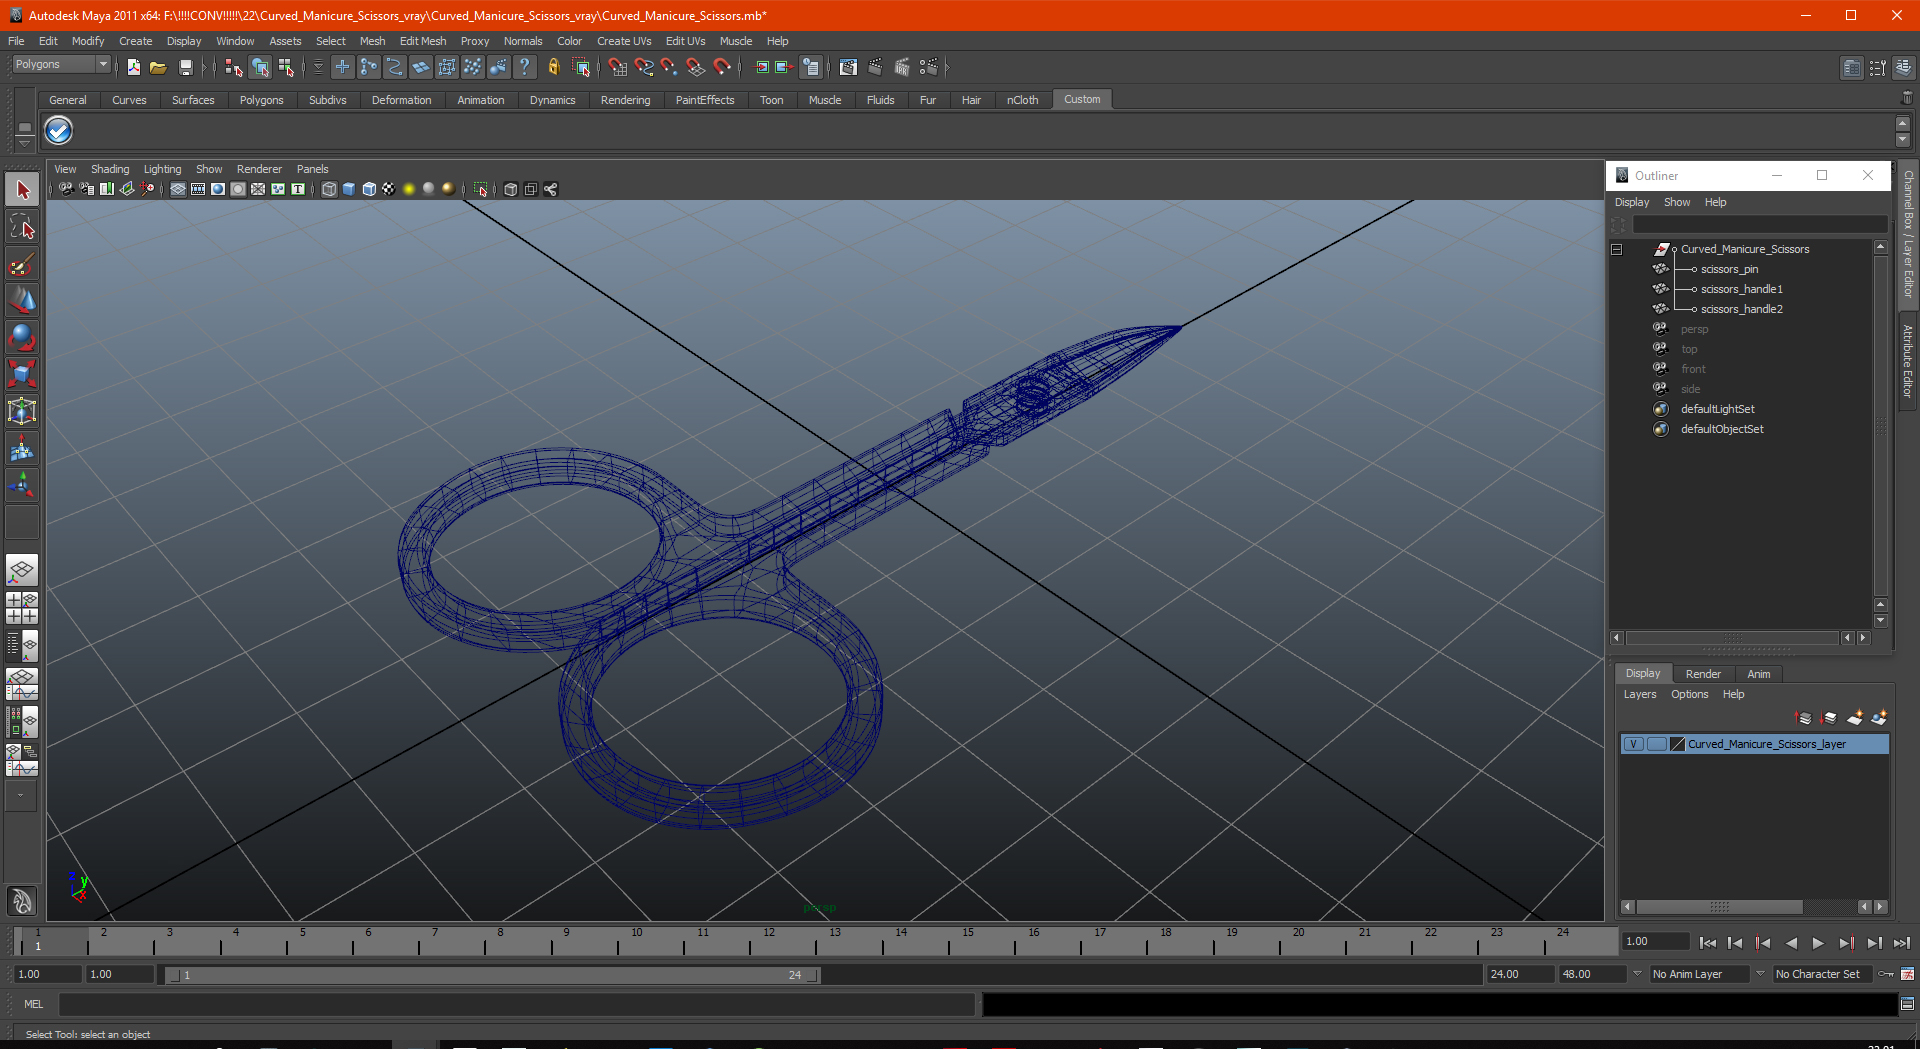Toggle display type box of scissors layer

(x=1656, y=744)
